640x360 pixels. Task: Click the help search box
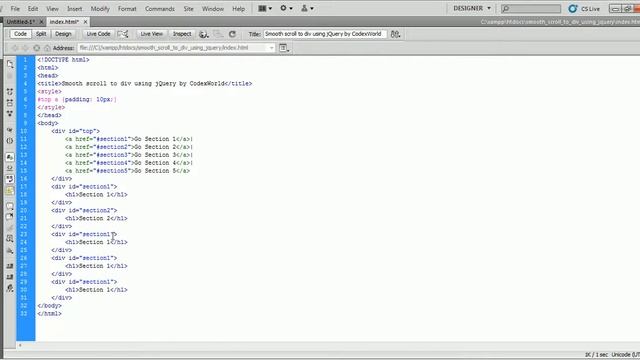tap(531, 9)
